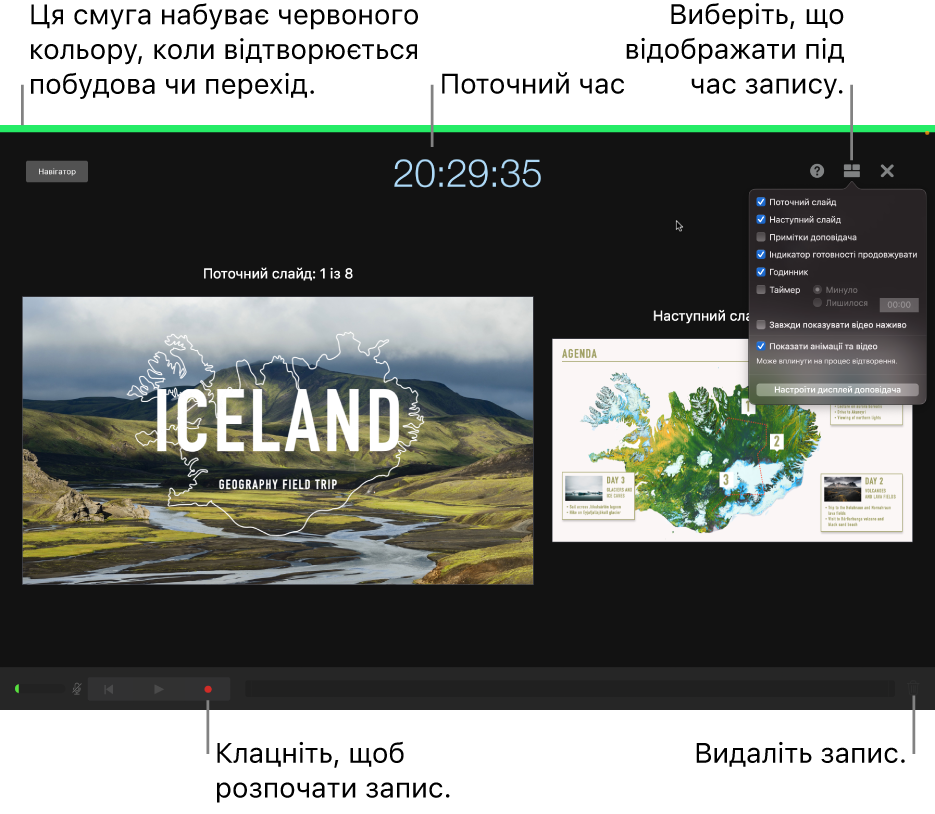Click the muted microphone icon
The image size is (935, 814).
(77, 689)
